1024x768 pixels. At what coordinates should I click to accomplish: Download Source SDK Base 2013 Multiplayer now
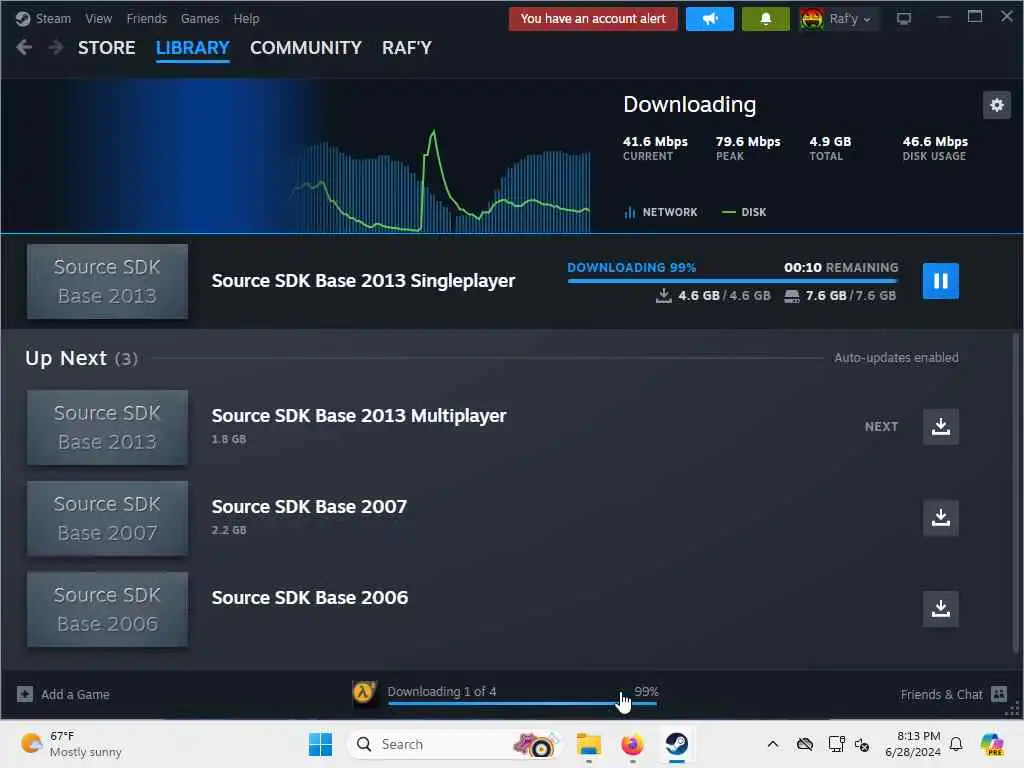point(940,426)
